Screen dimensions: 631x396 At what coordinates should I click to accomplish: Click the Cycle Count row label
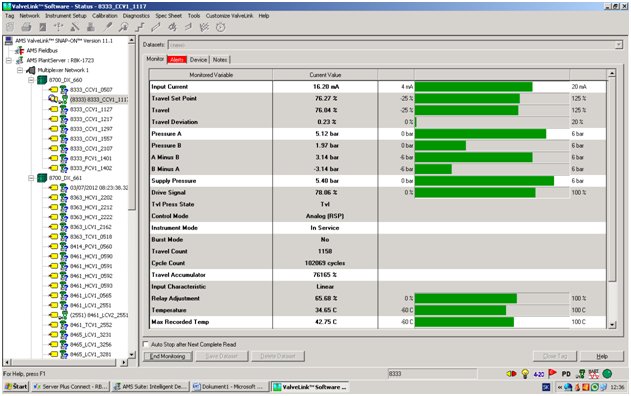click(x=168, y=263)
